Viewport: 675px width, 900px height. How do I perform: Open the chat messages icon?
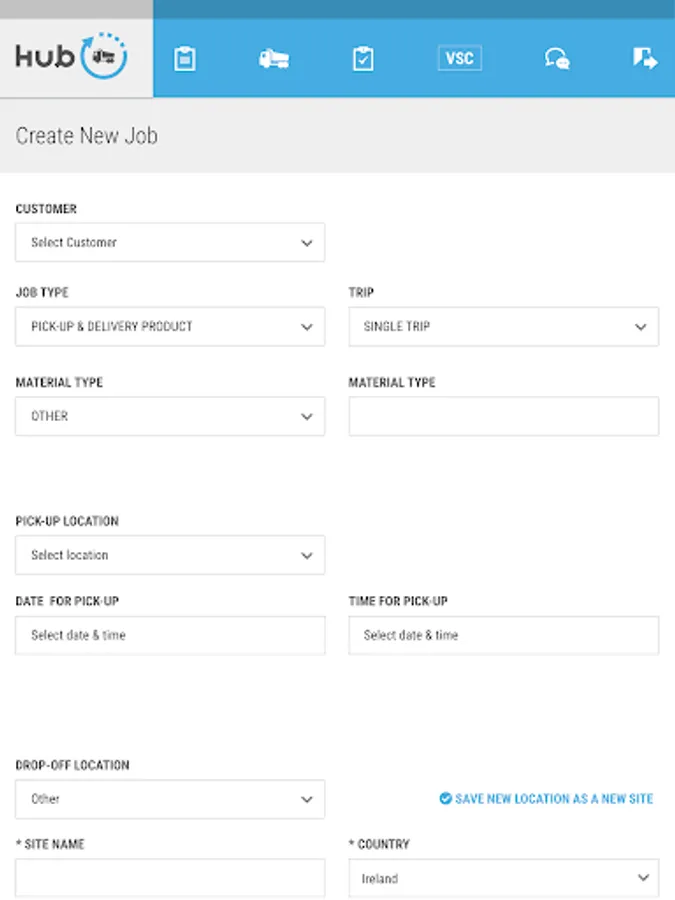tap(557, 59)
